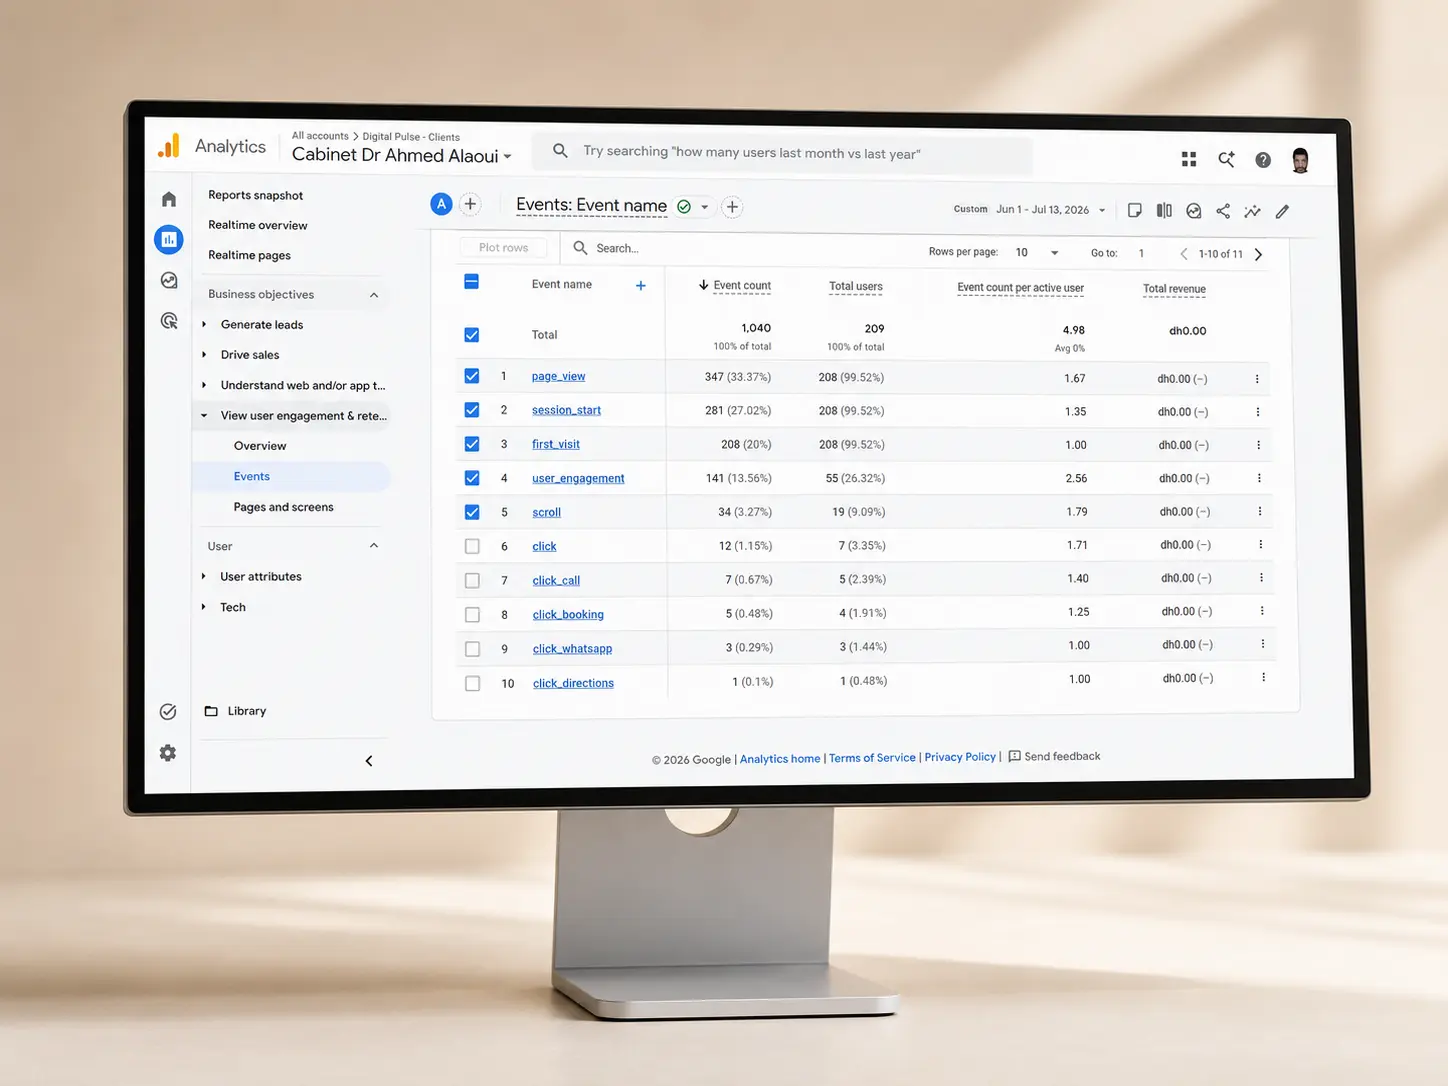The height and width of the screenshot is (1086, 1448).
Task: Click the compare columns icon
Action: [1164, 210]
